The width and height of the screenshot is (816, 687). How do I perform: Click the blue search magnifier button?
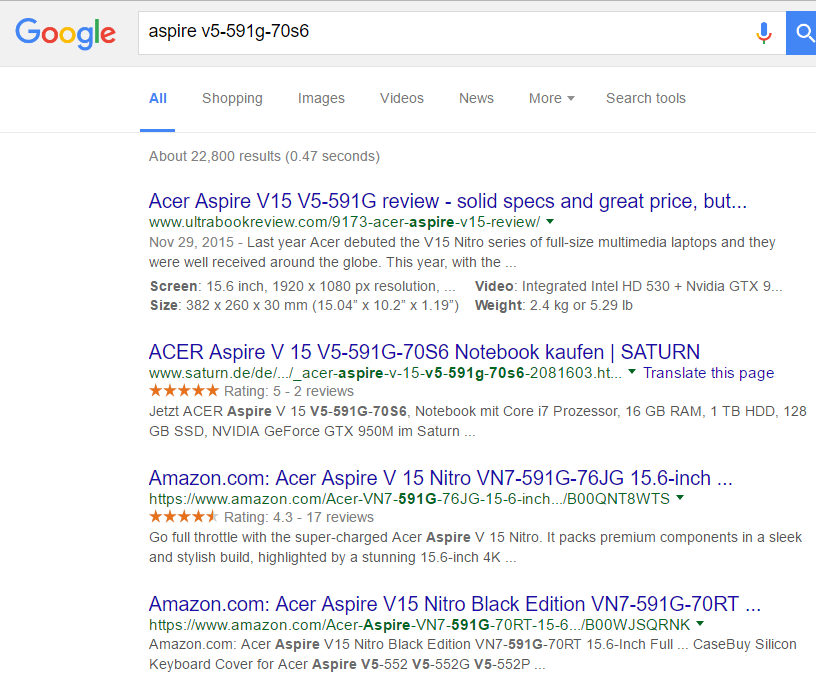801,33
